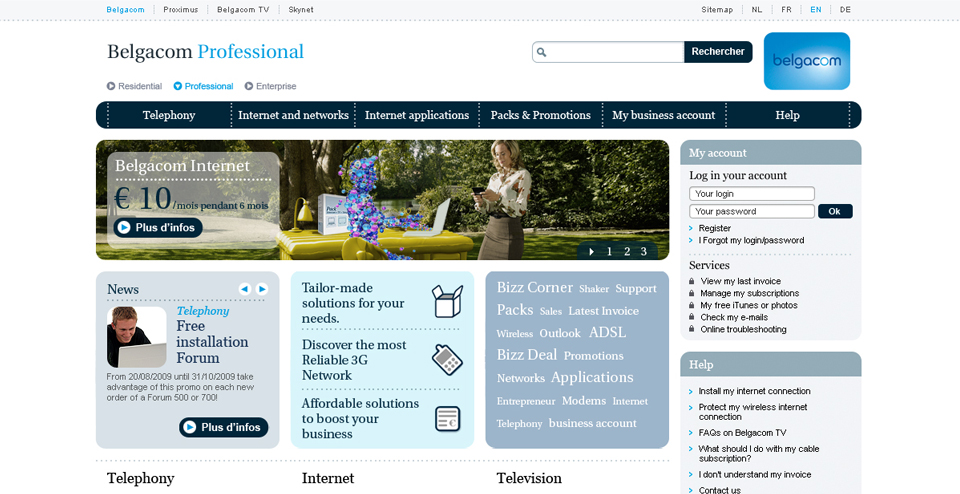Click the Entrepreneur tag
This screenshot has height=494, width=960.
tap(526, 402)
